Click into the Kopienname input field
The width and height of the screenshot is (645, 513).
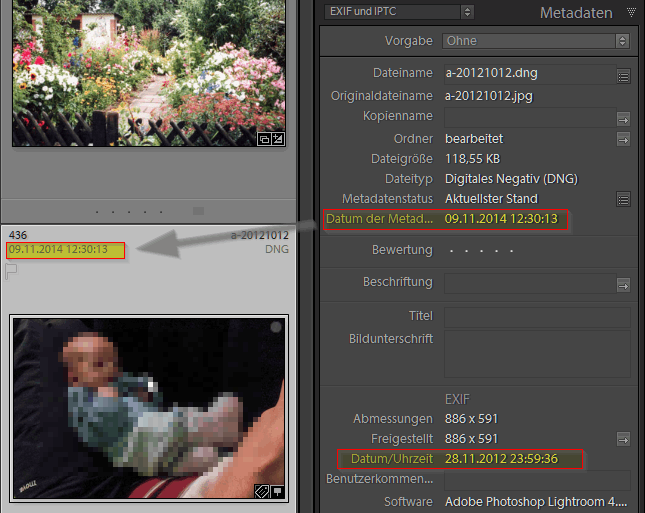click(530, 117)
